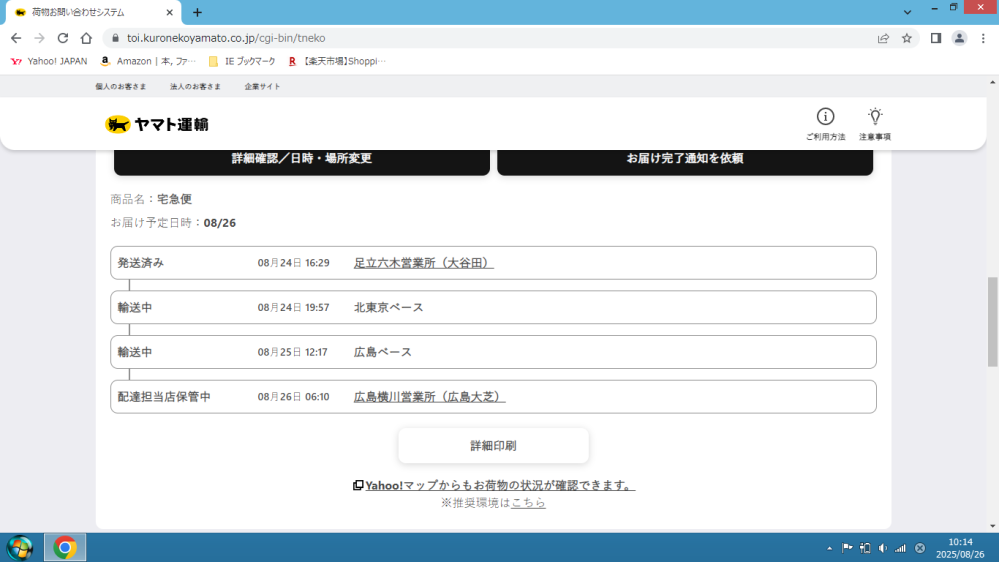Screen dimensions: 999x562
Task: Click the volume speaker tray icon
Action: coord(882,548)
